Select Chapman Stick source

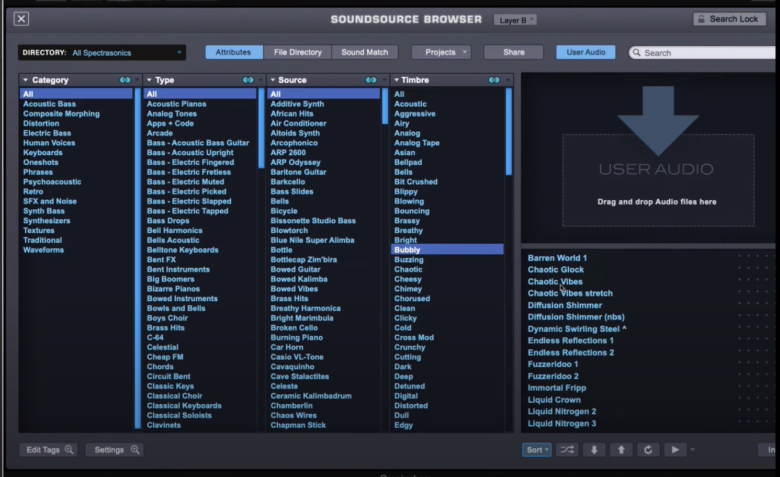coord(298,425)
